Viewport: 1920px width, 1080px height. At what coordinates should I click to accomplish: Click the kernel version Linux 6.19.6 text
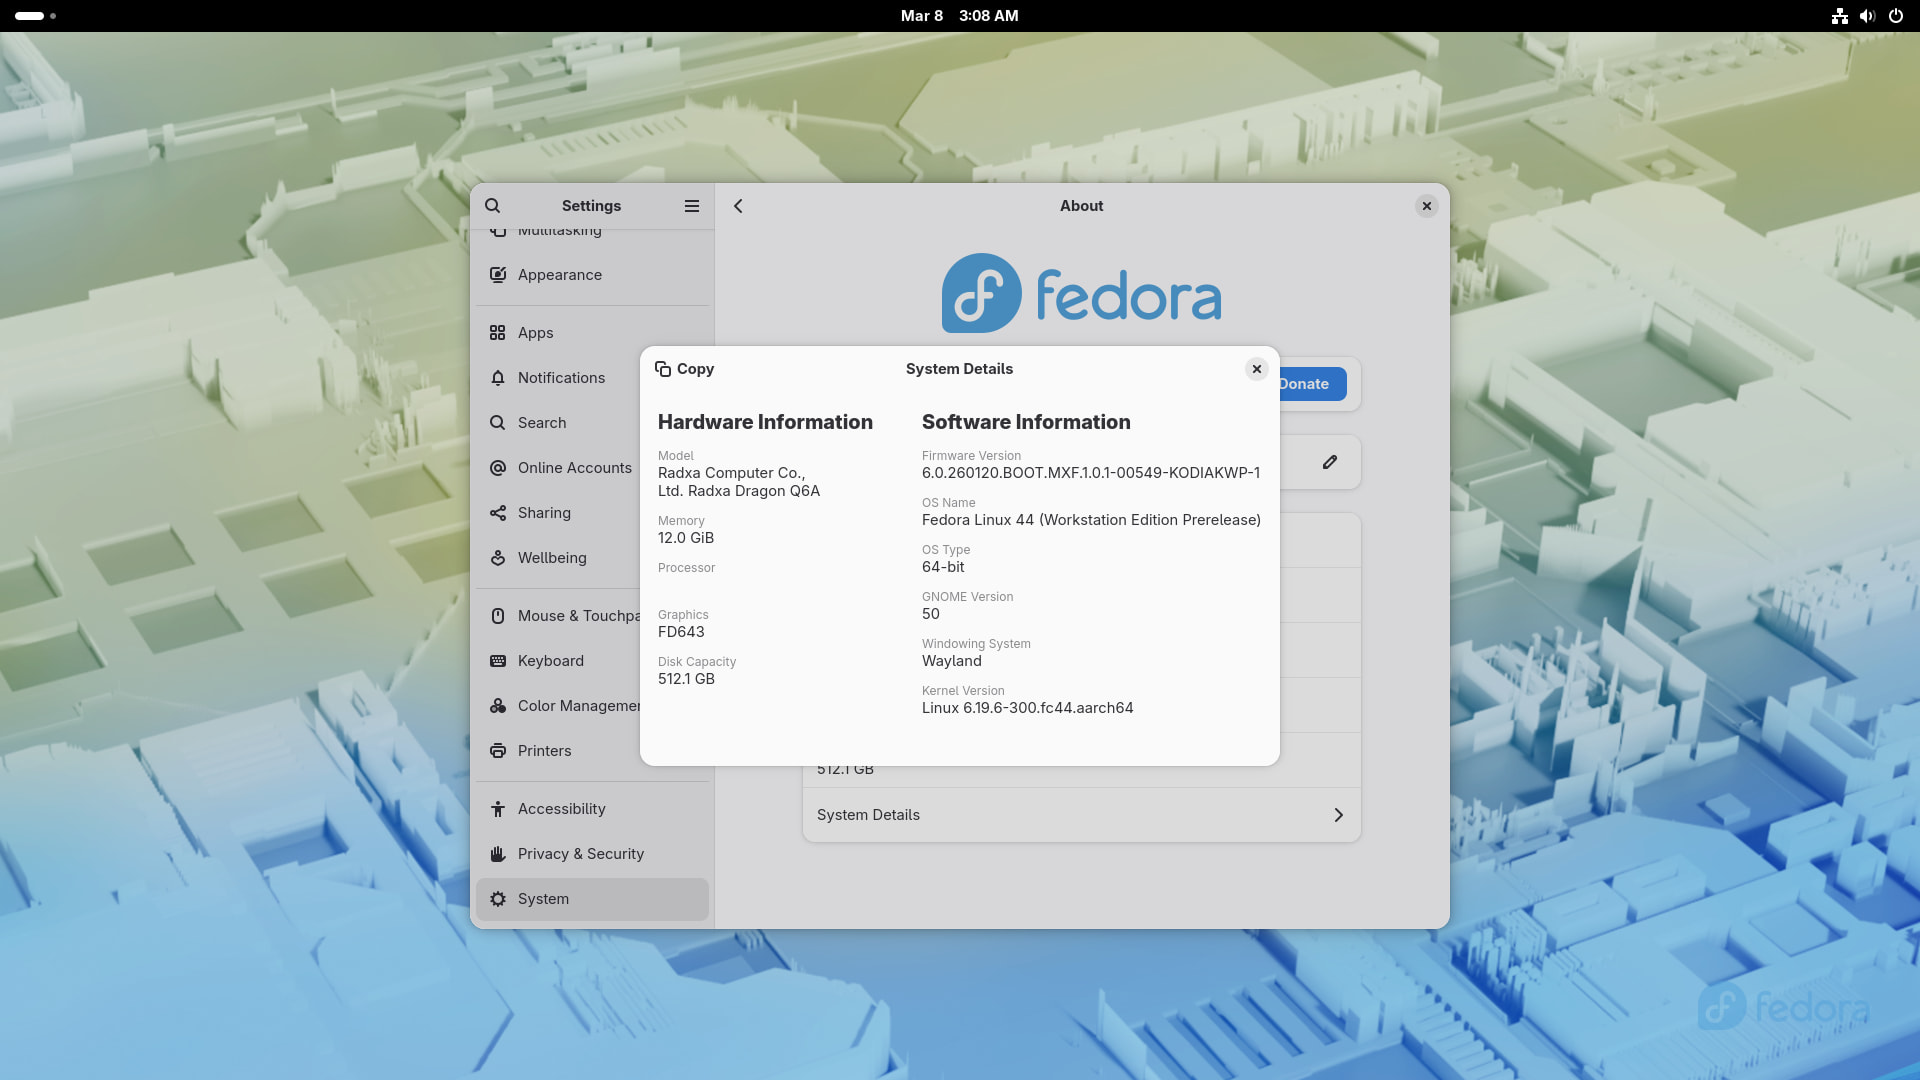pyautogui.click(x=1028, y=708)
